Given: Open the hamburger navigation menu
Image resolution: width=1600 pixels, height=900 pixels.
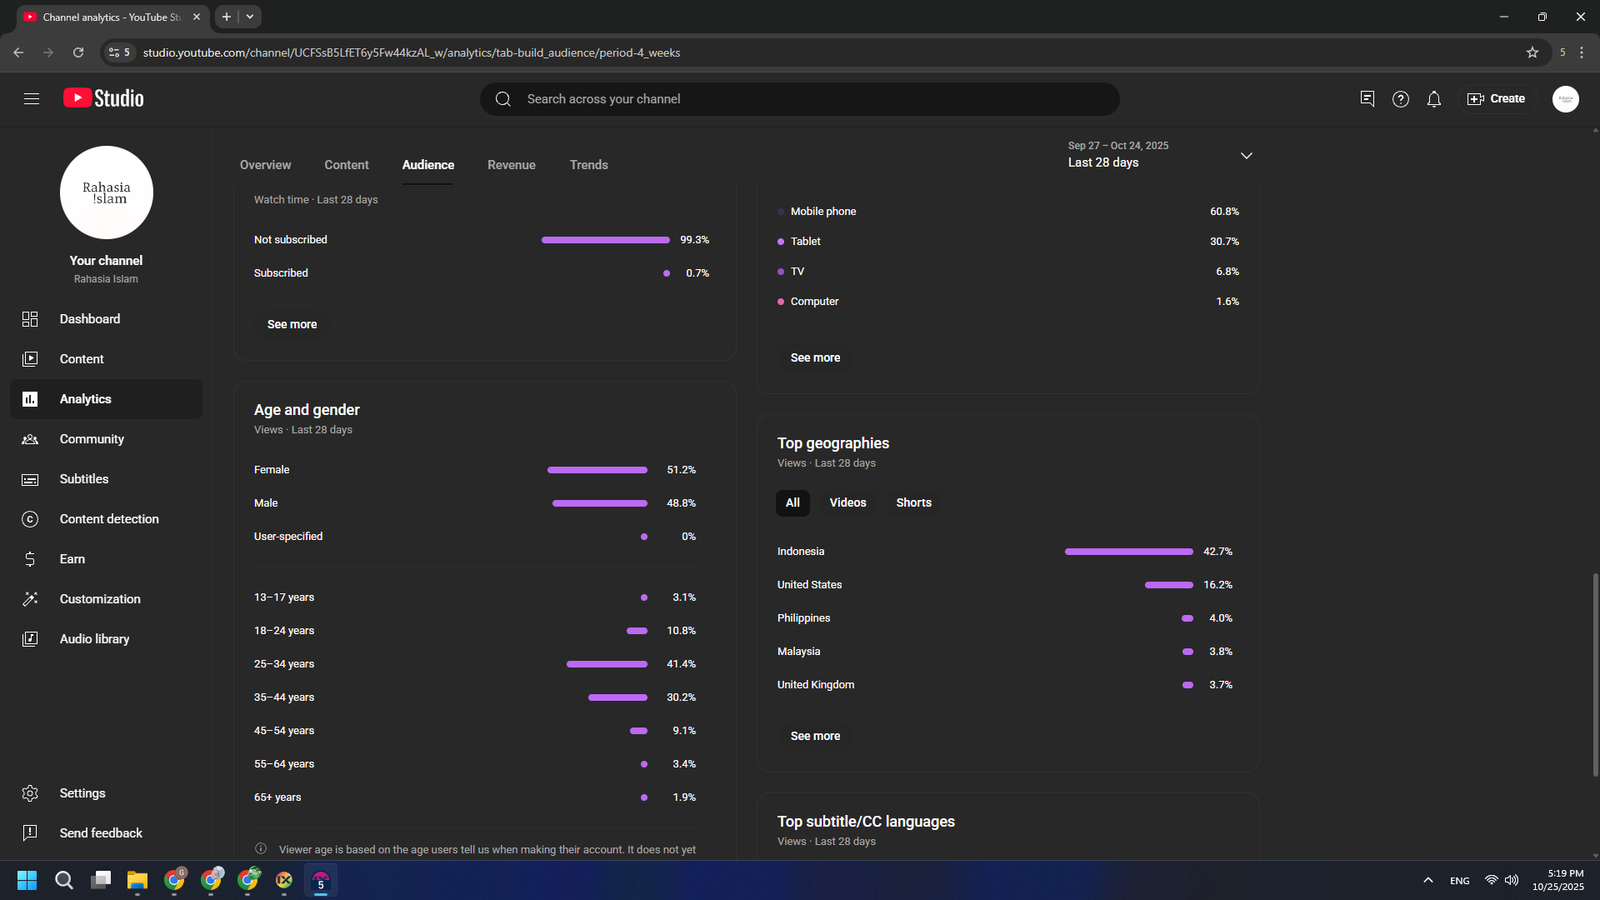Looking at the screenshot, I should (x=32, y=99).
